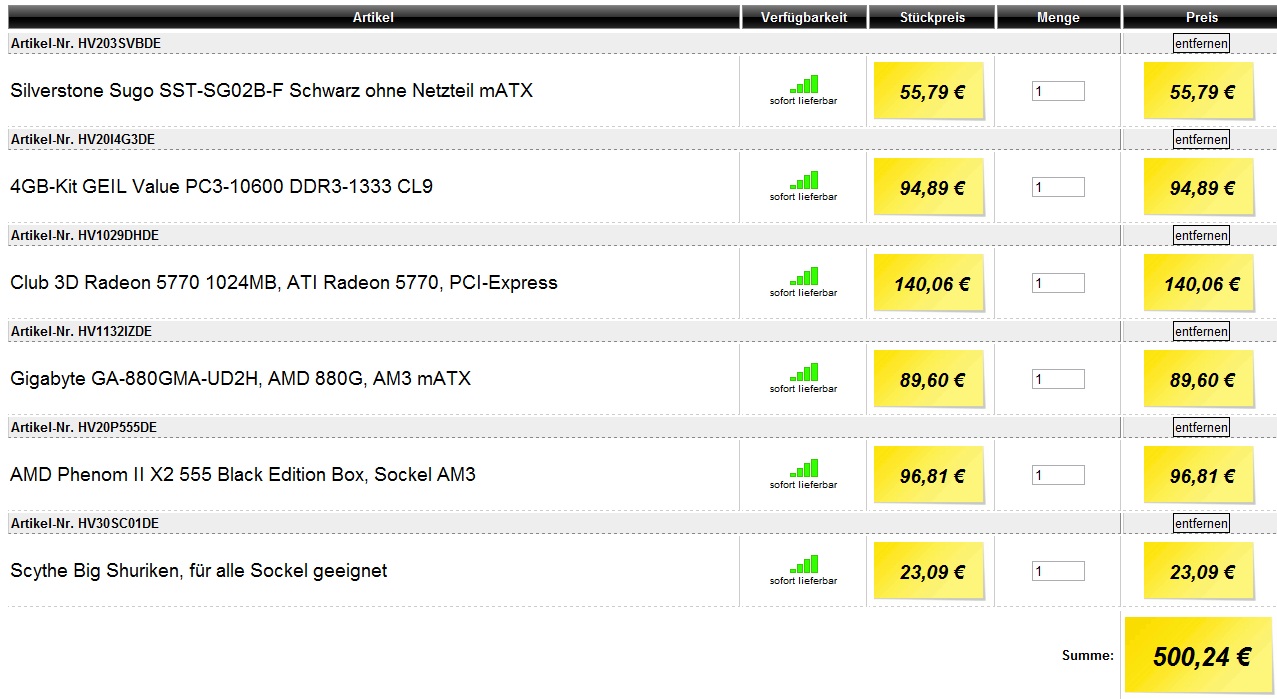Click the Verfügbarkeit column header
The width and height of the screenshot is (1277, 699).
tap(804, 17)
